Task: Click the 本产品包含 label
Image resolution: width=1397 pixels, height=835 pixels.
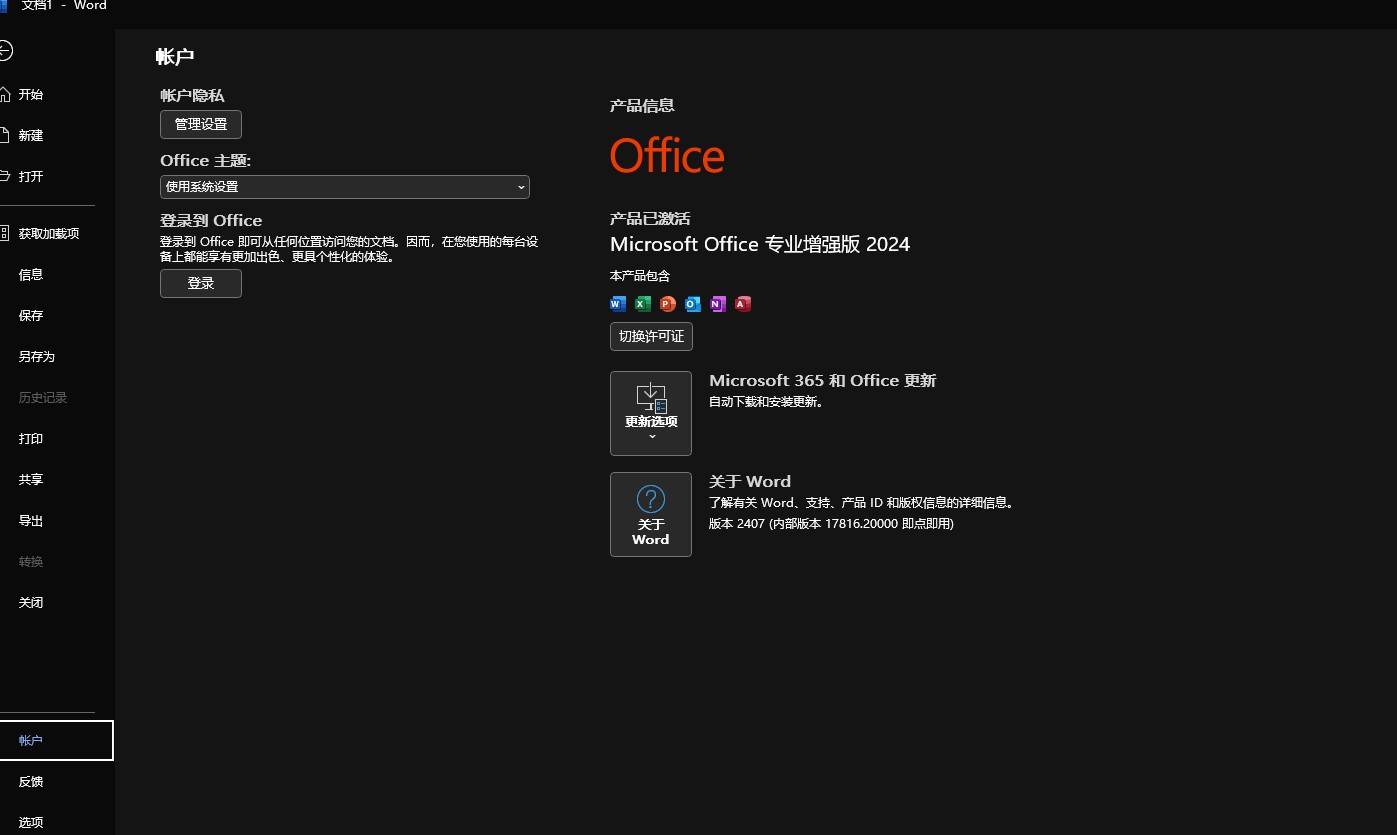Action: [x=640, y=275]
